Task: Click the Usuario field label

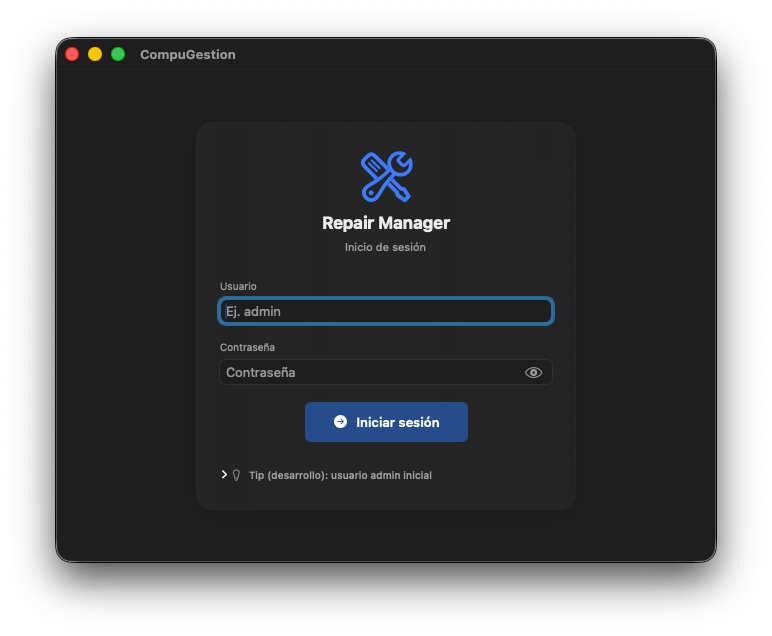Action: coord(238,287)
